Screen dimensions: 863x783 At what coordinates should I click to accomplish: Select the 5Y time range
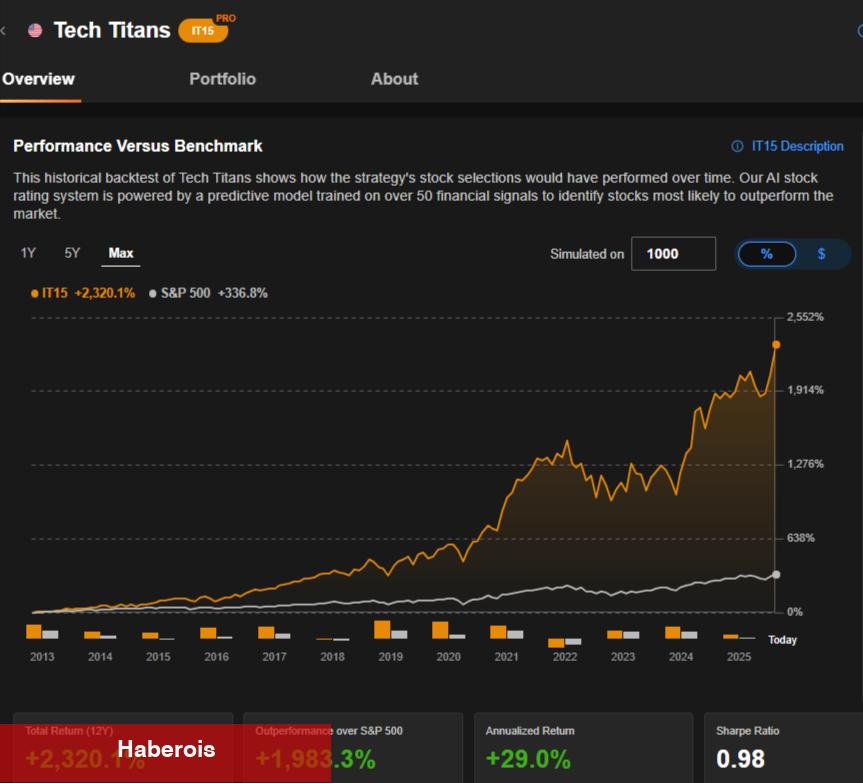click(72, 253)
